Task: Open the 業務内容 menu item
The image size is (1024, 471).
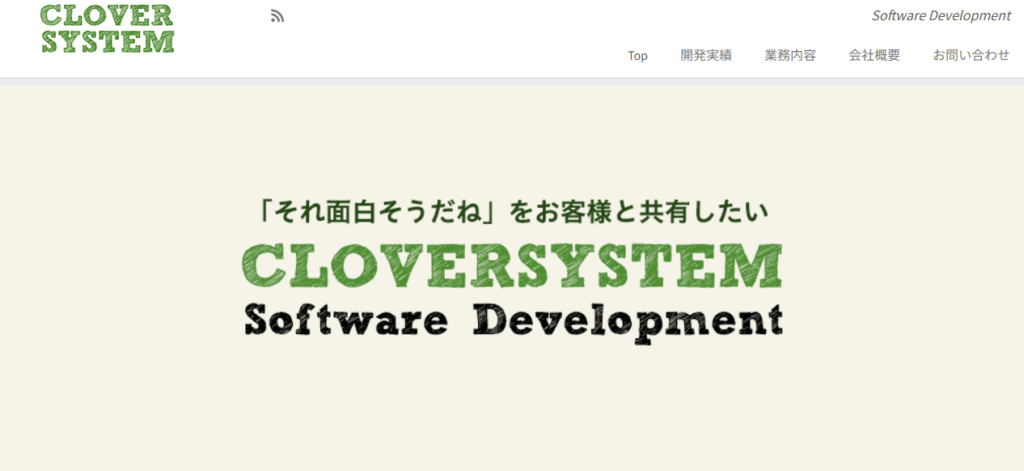Action: (790, 56)
